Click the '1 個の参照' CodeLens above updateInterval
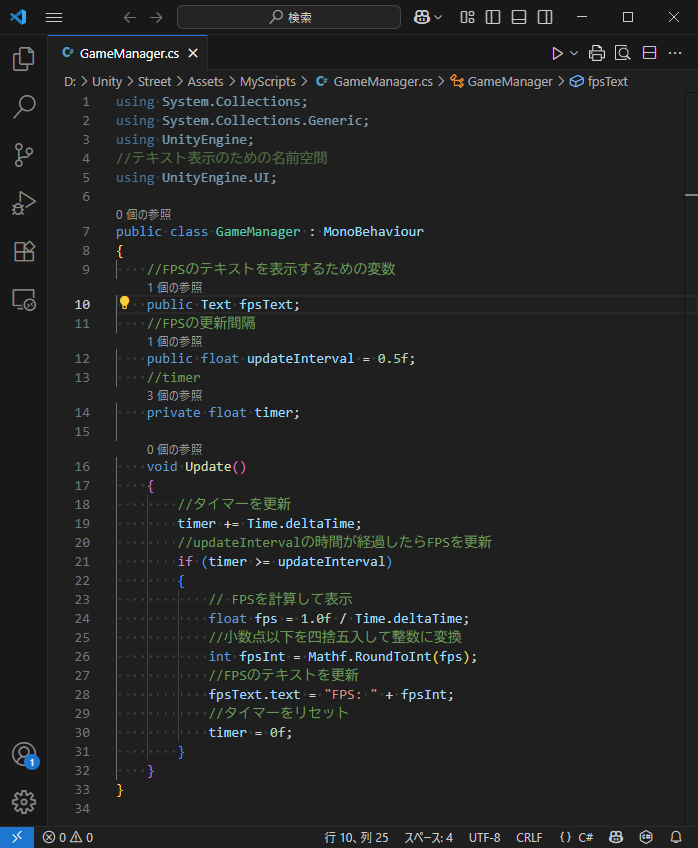Image resolution: width=698 pixels, height=848 pixels. click(174, 341)
